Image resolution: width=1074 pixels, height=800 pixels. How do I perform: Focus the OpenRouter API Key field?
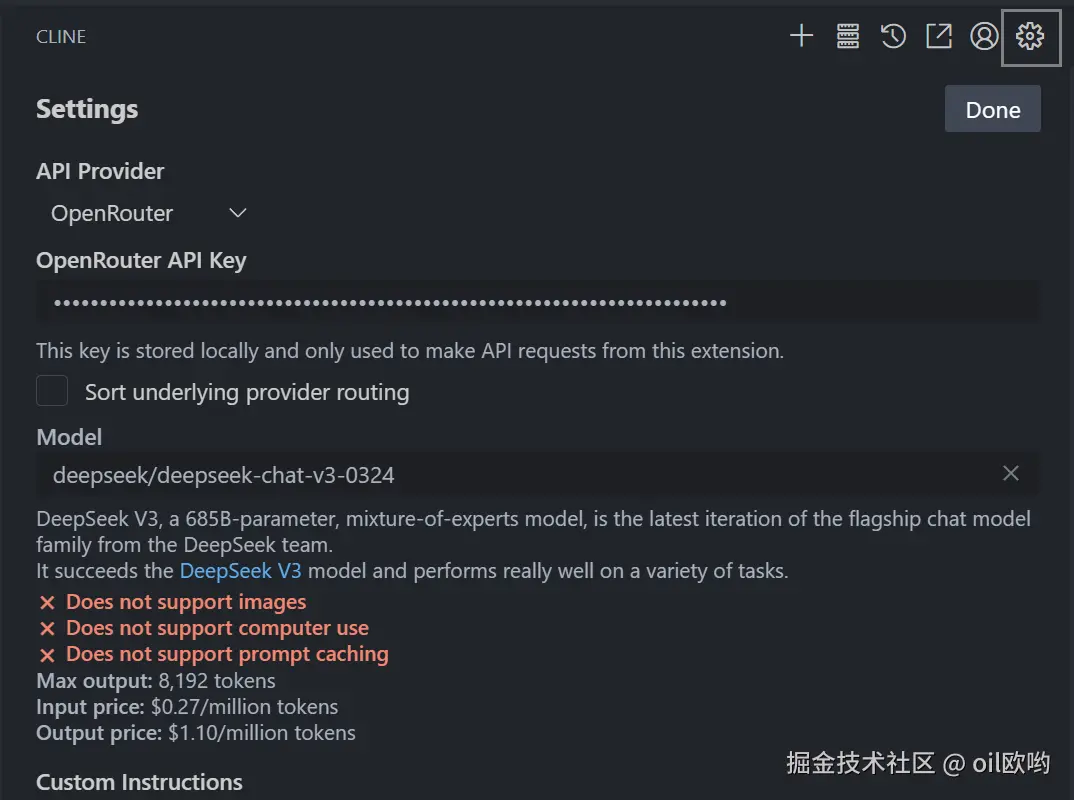coord(536,302)
